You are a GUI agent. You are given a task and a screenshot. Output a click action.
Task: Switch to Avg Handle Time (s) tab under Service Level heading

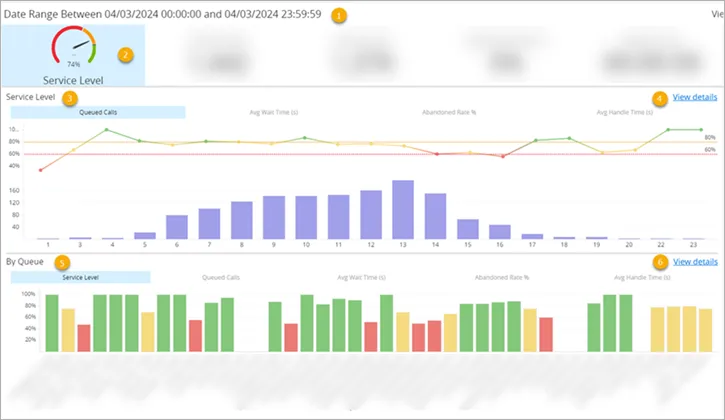[x=625, y=112]
